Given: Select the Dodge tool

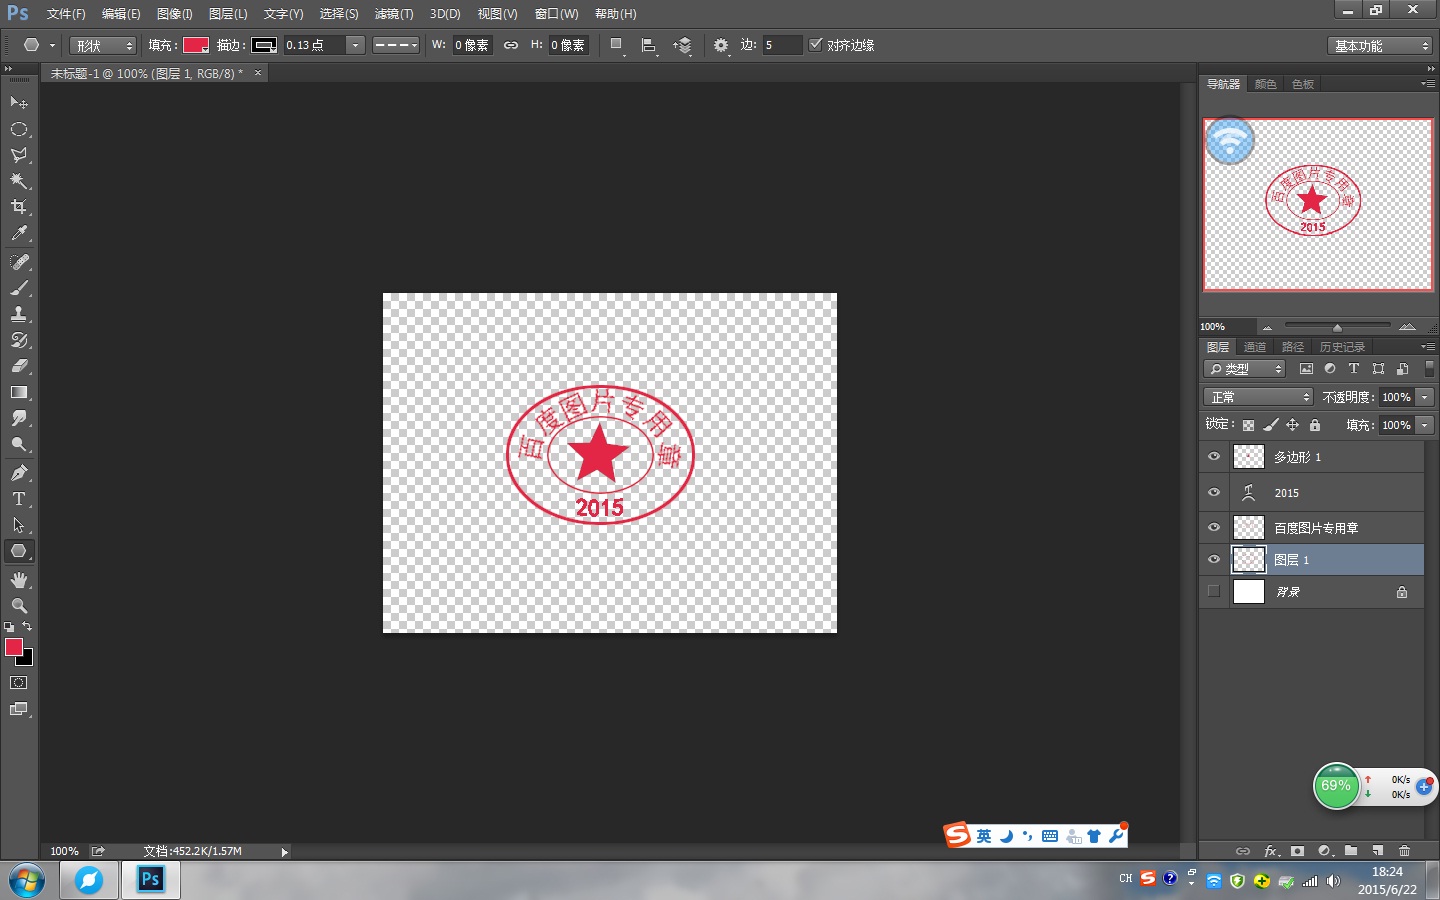Looking at the screenshot, I should point(18,444).
